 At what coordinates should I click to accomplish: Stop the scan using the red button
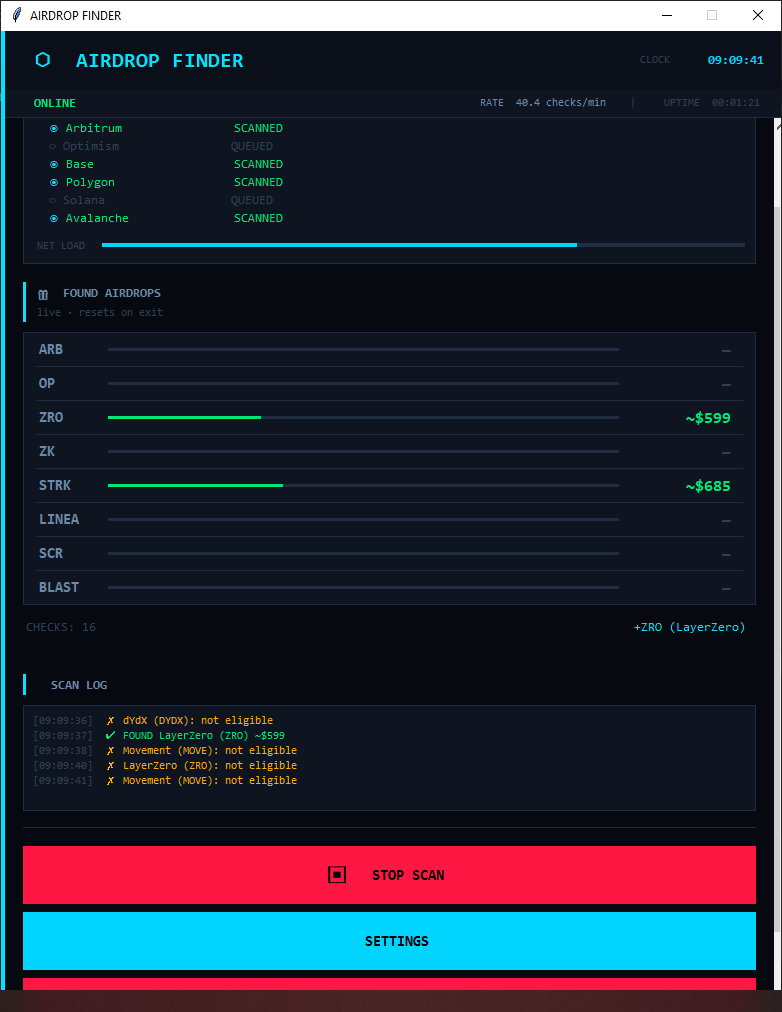389,875
